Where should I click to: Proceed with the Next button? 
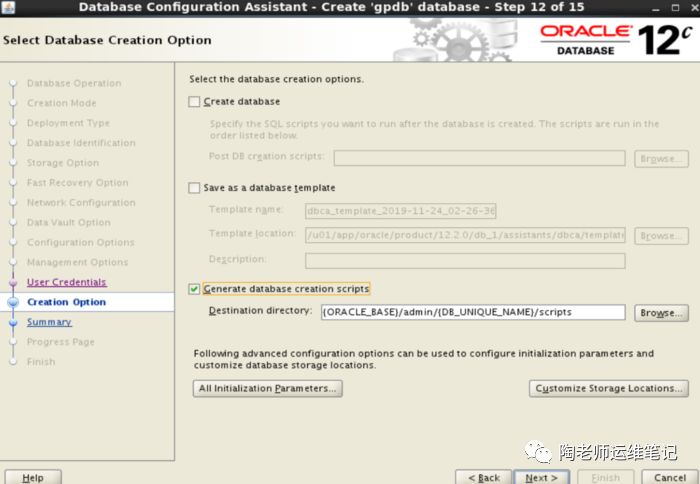(542, 477)
